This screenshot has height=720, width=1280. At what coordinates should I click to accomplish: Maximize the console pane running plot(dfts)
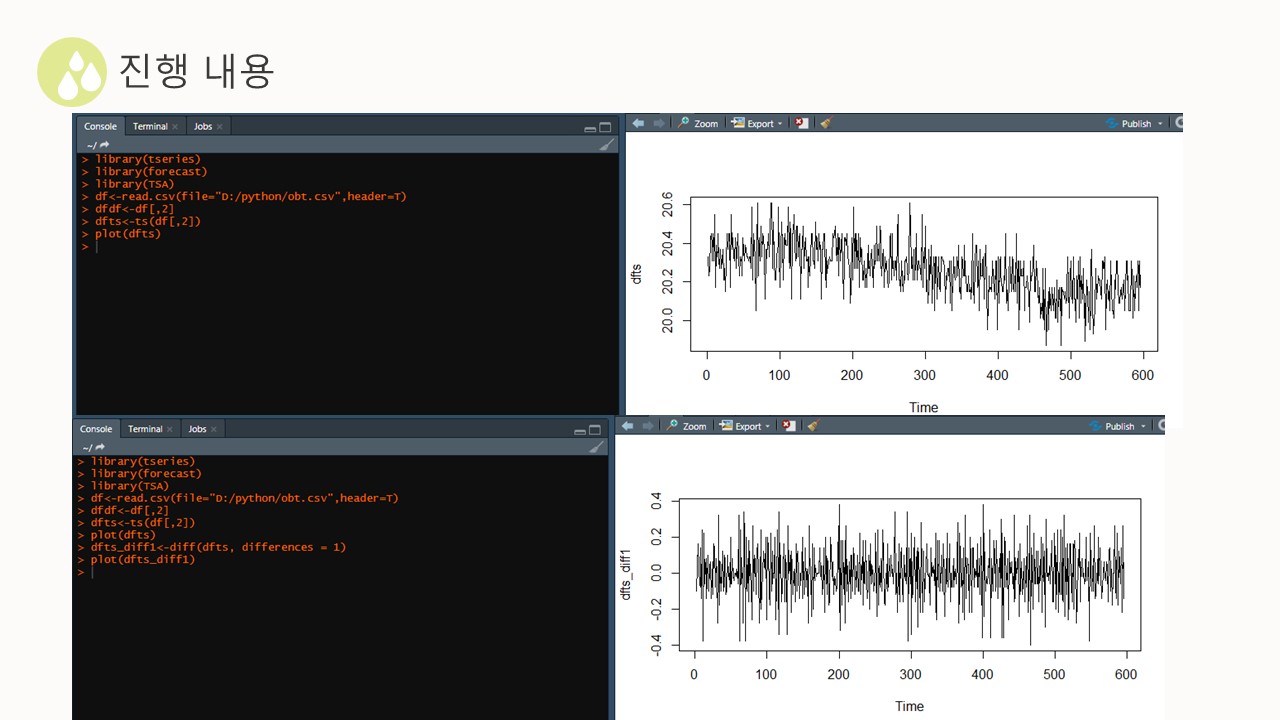(605, 127)
